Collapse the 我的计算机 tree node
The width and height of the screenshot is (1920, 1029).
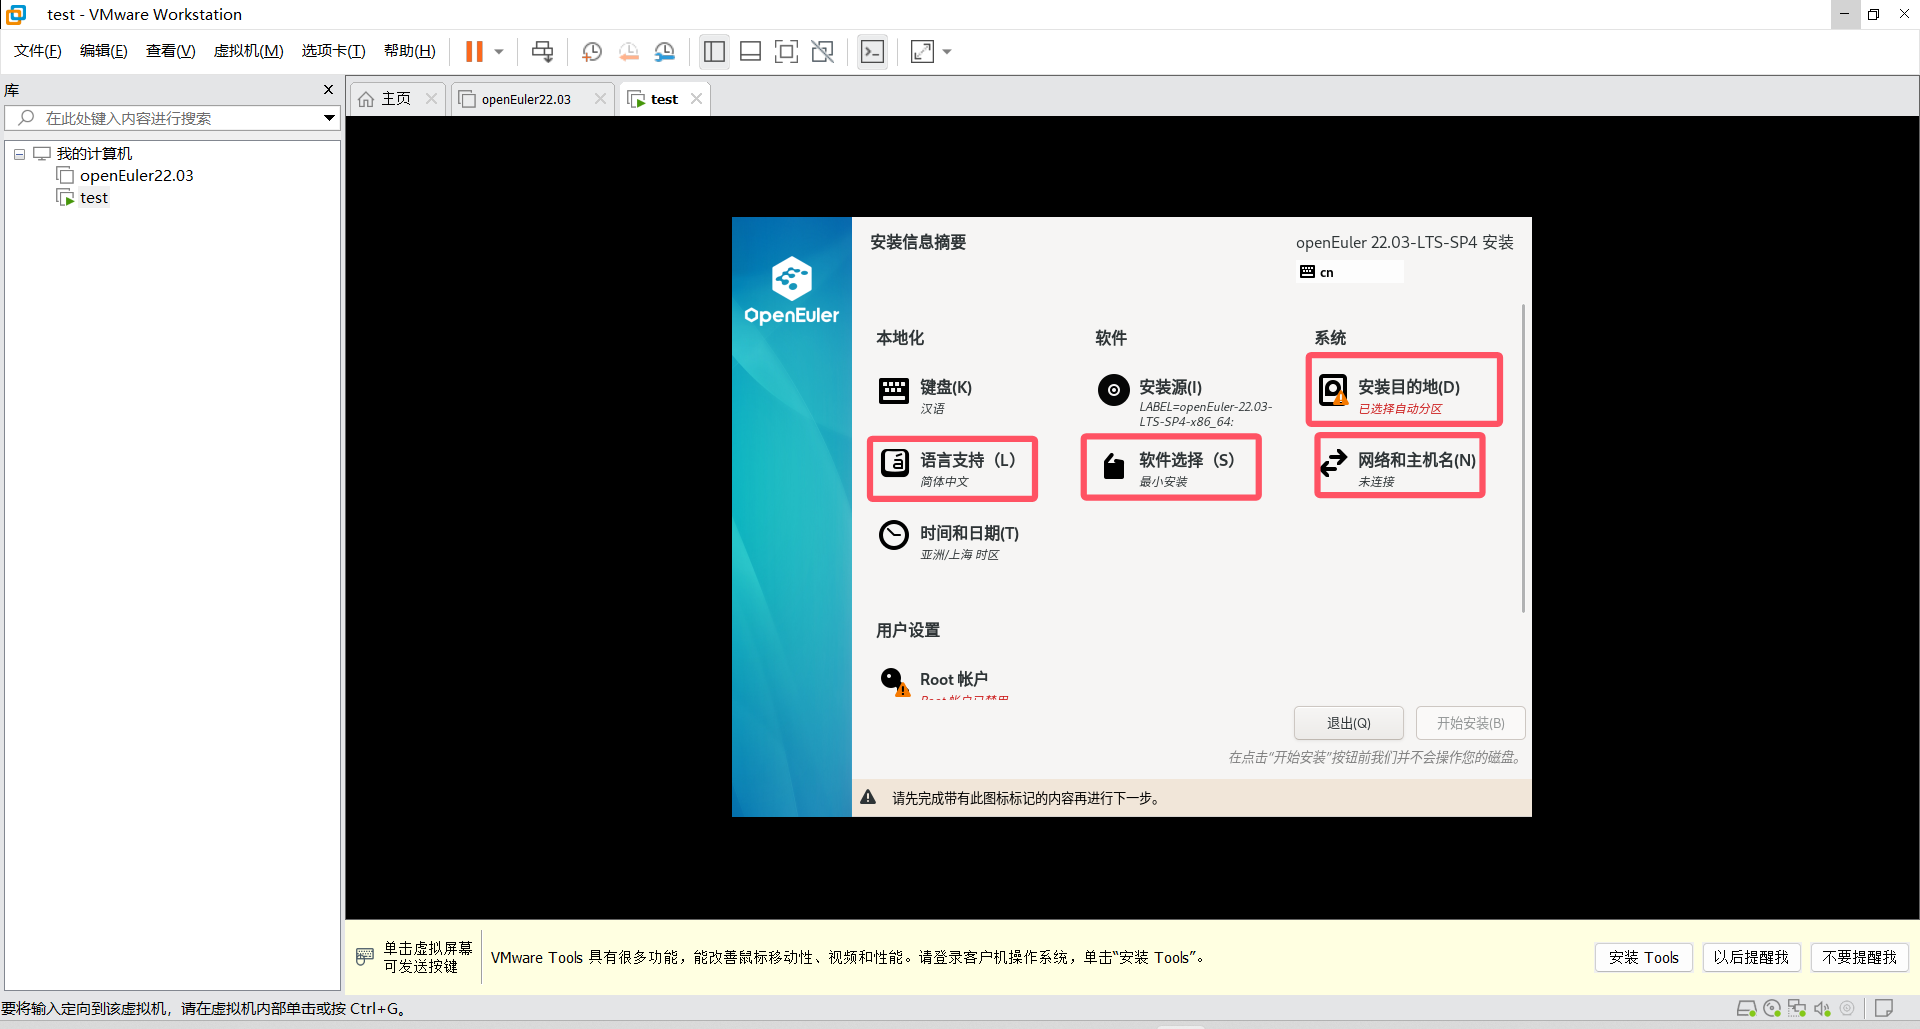tap(19, 154)
